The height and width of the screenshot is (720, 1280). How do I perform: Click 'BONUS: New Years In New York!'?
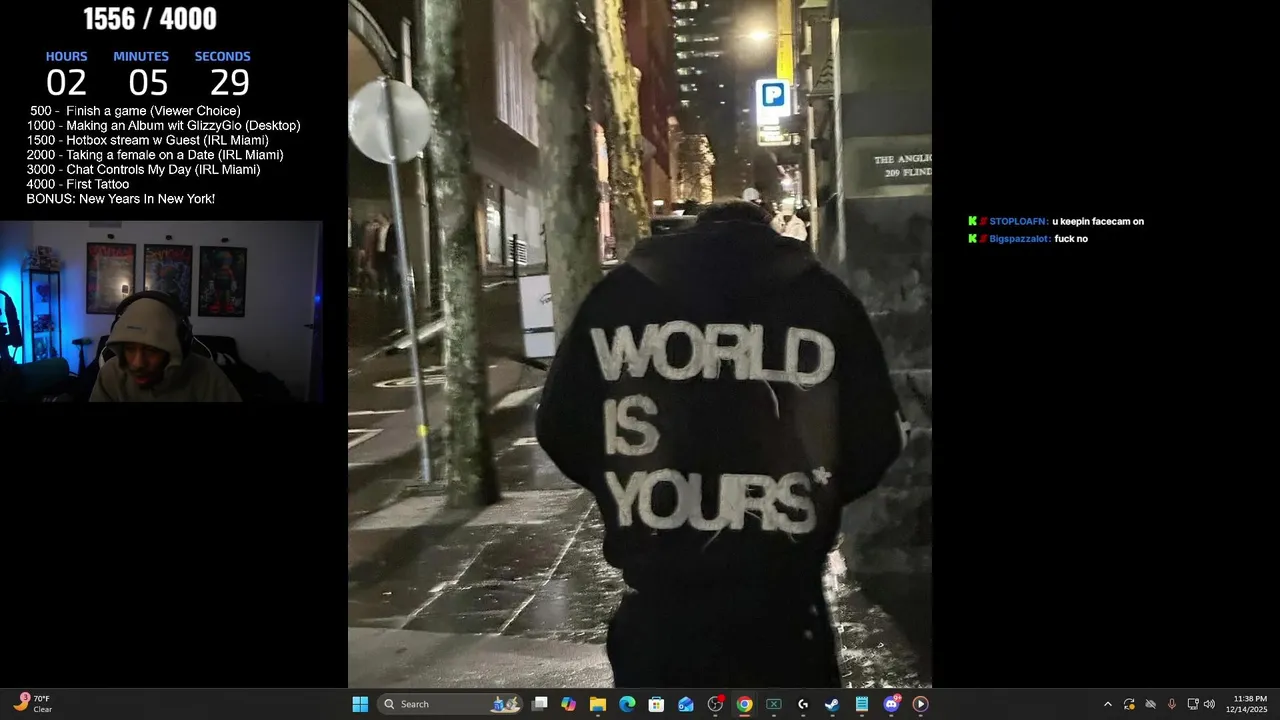click(x=120, y=199)
